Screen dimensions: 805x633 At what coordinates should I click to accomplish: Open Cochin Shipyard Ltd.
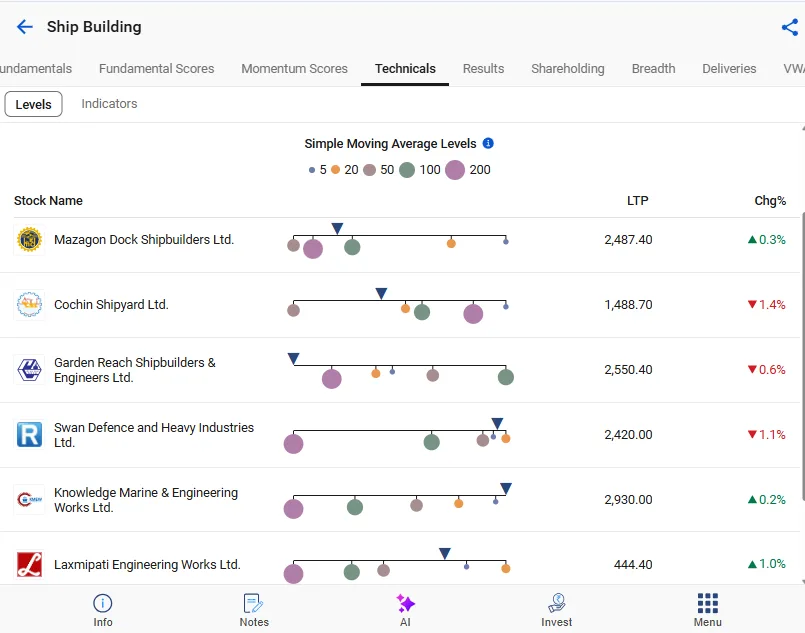coord(111,305)
